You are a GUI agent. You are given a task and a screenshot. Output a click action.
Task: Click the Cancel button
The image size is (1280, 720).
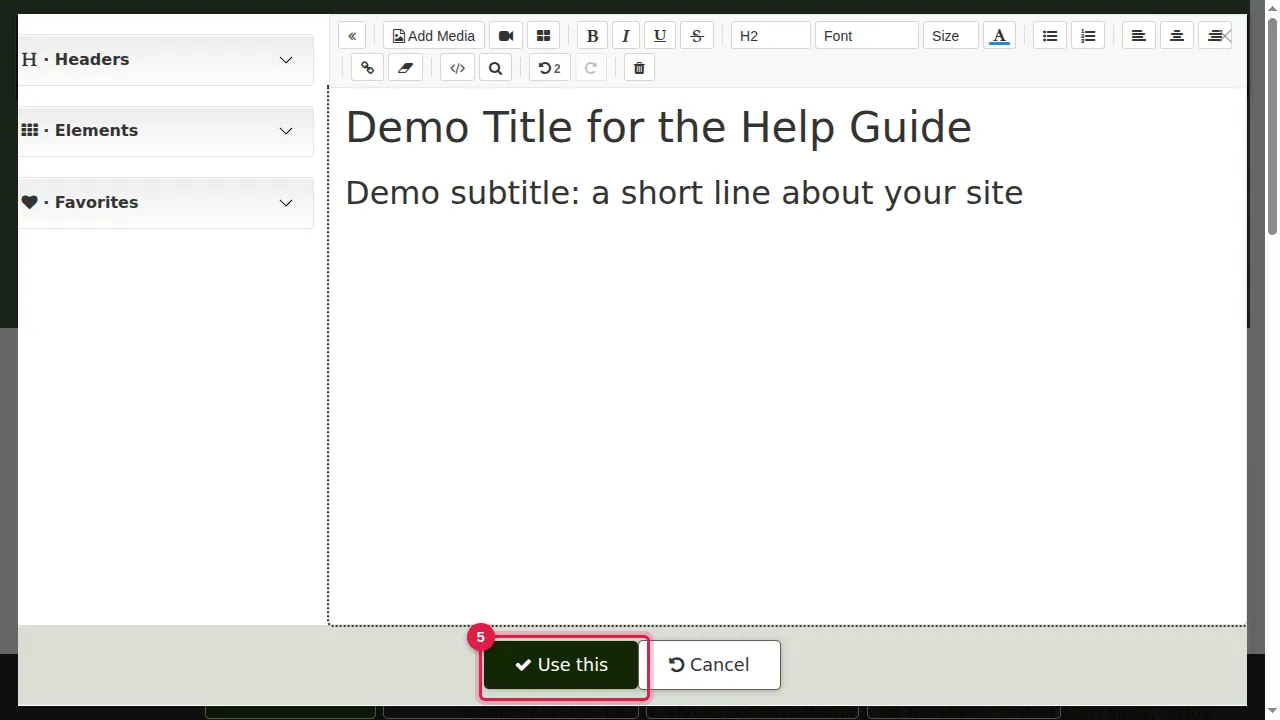pos(709,665)
